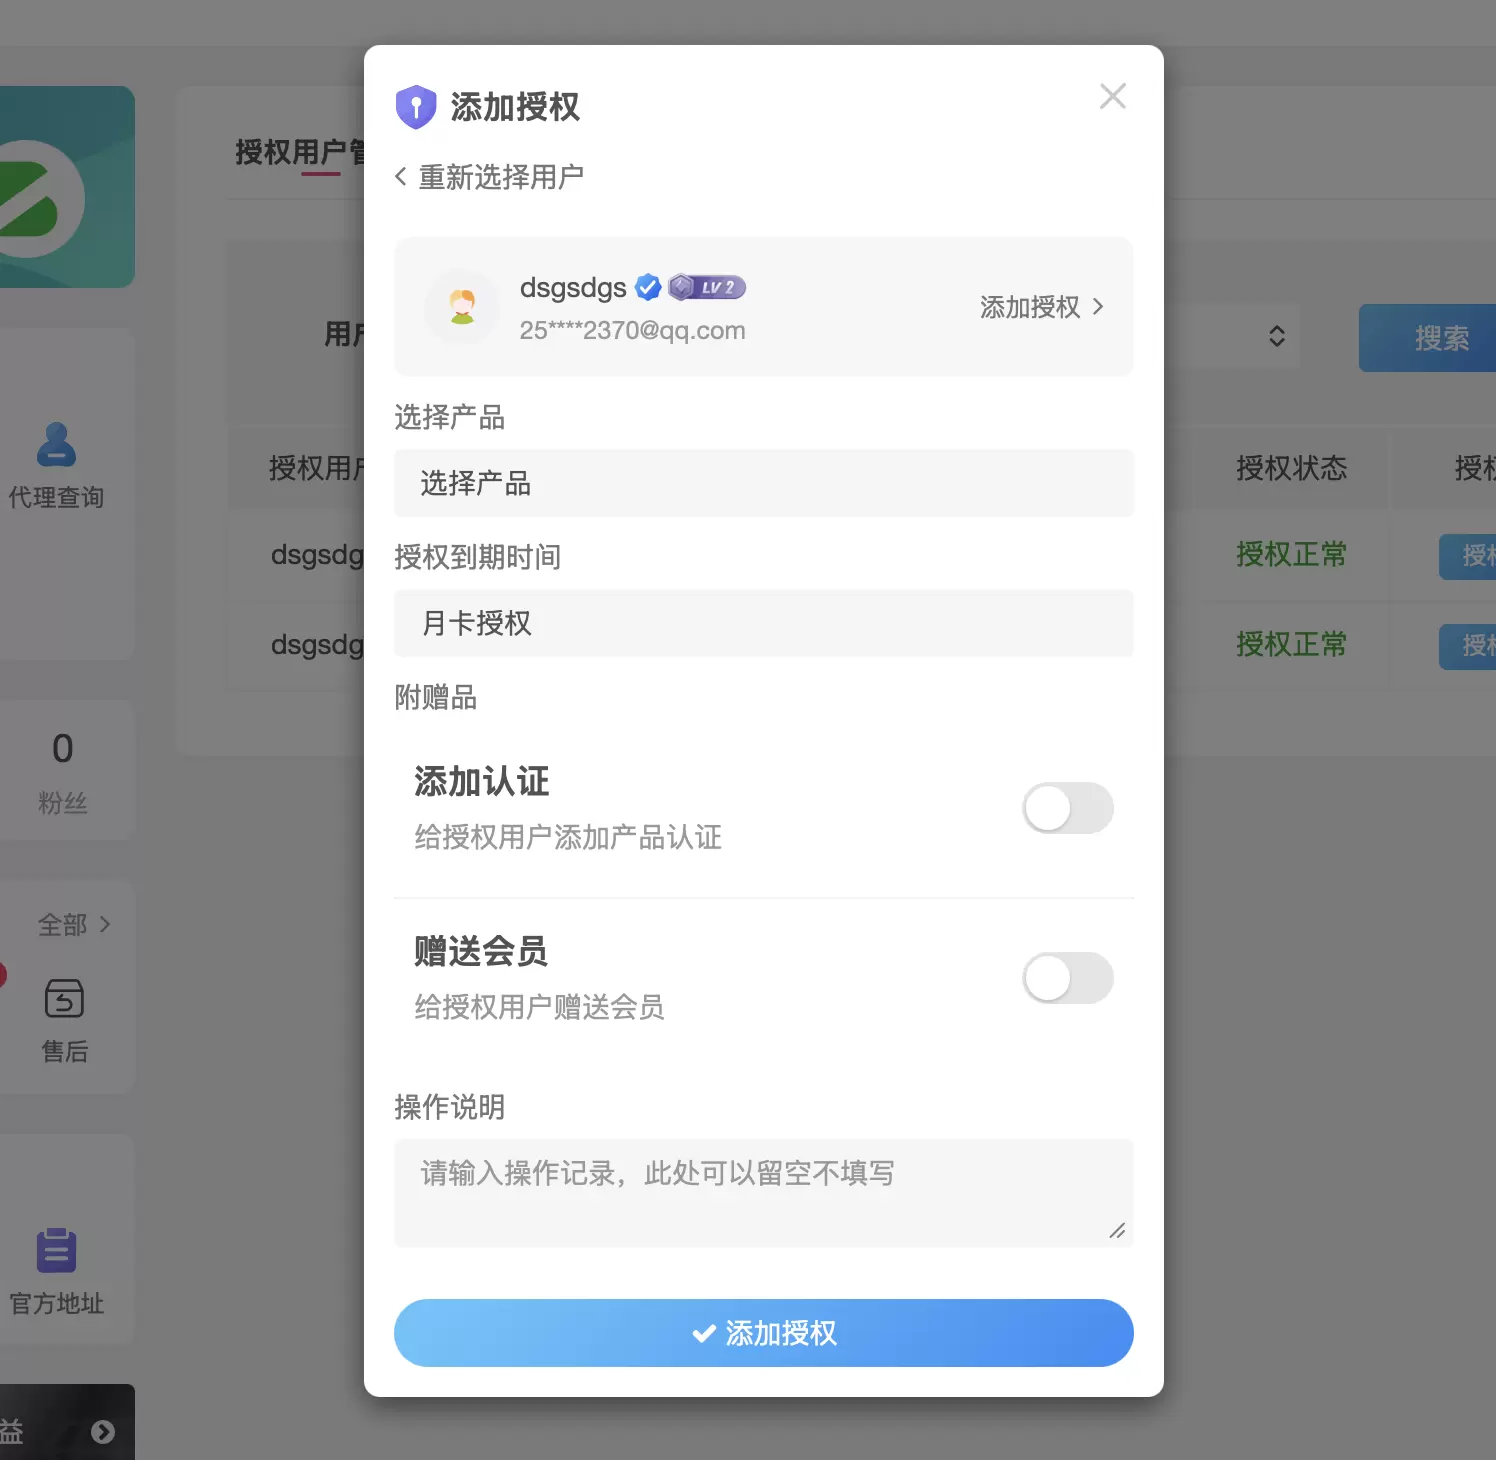Expand the up-down selector next to 搜索

click(x=1277, y=336)
